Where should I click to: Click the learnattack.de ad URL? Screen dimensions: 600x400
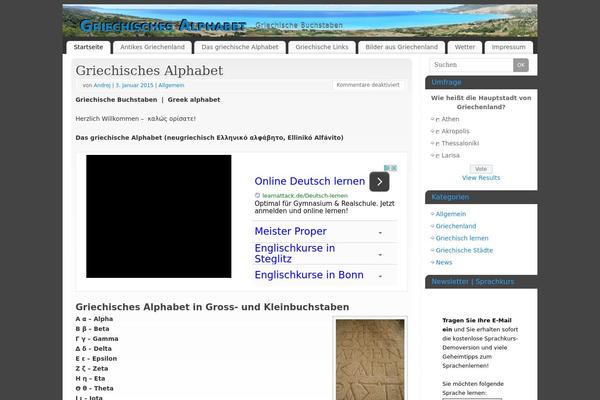pyautogui.click(x=305, y=196)
